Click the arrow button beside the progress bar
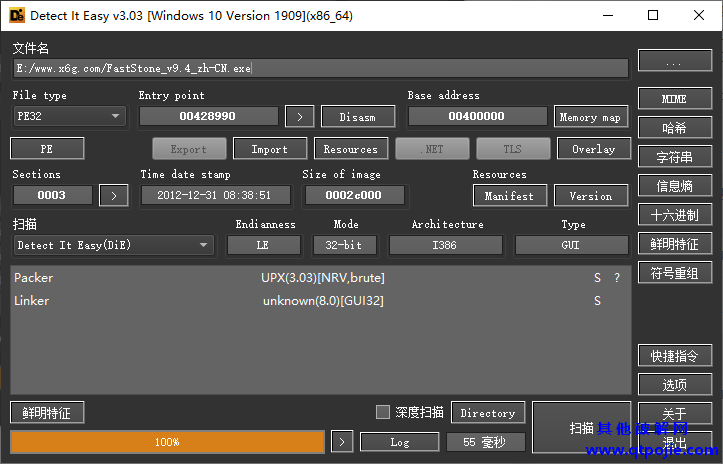The width and height of the screenshot is (723, 464). 342,442
